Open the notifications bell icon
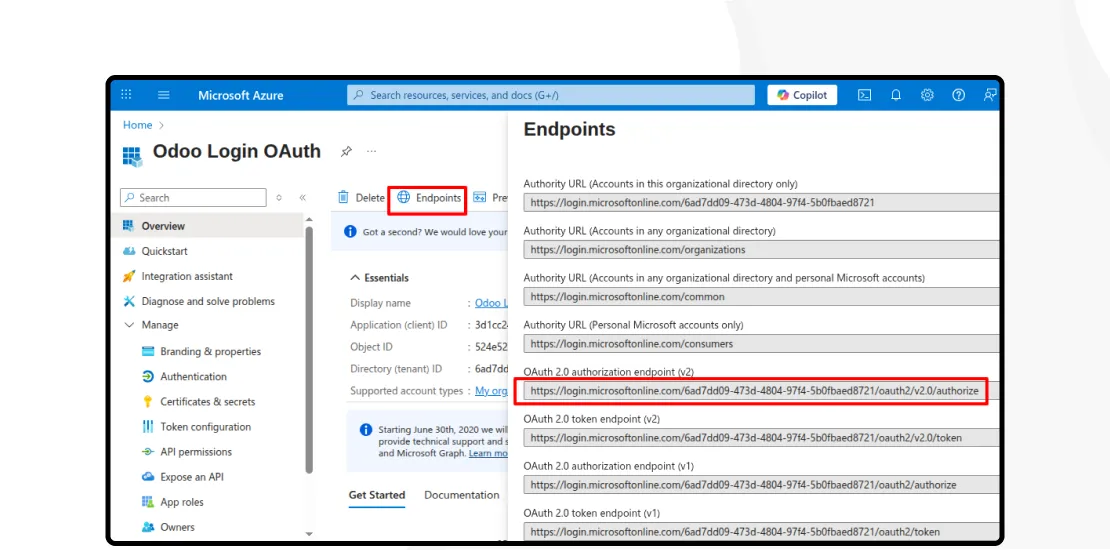1110x550 pixels. coord(896,95)
